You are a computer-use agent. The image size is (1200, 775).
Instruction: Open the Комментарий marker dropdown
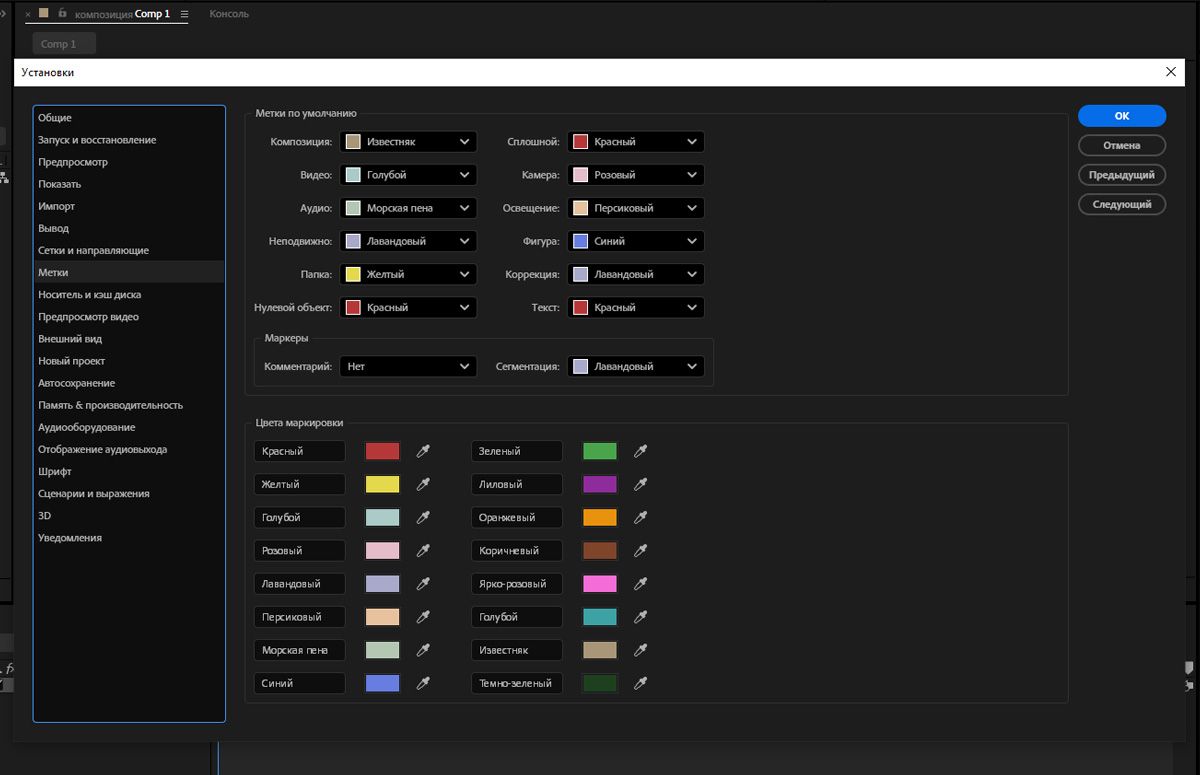point(408,366)
